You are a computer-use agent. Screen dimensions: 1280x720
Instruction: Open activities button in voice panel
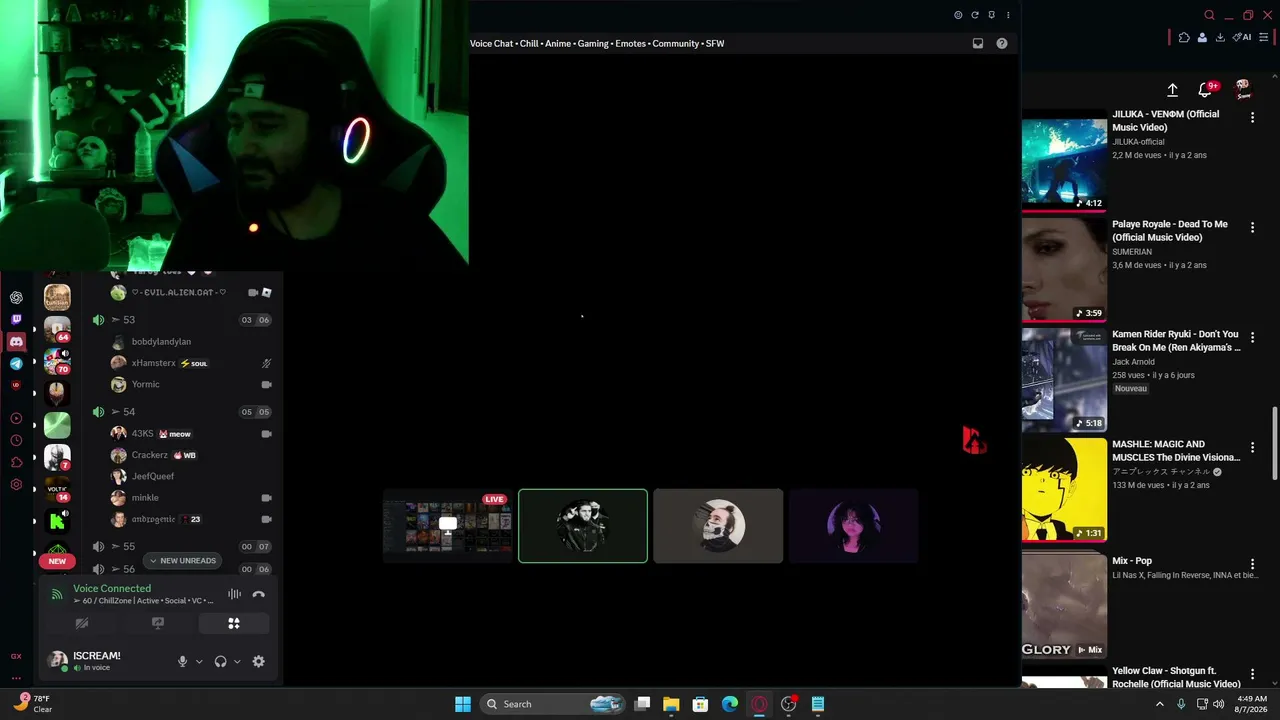tap(234, 623)
